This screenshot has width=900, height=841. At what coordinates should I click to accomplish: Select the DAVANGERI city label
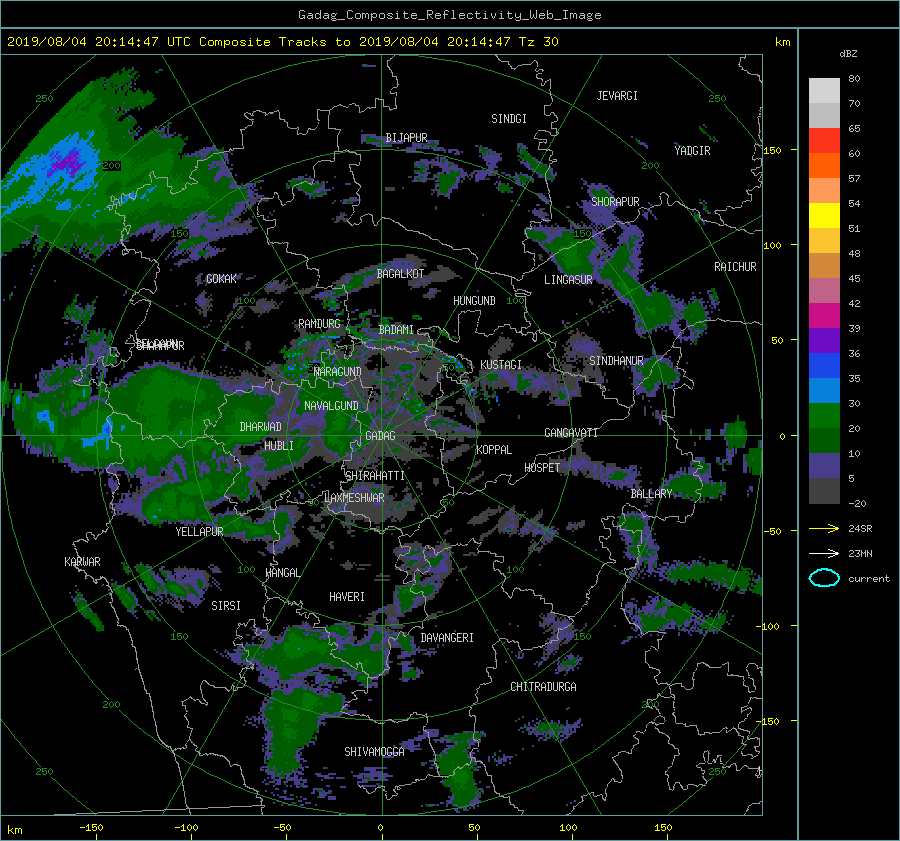447,638
